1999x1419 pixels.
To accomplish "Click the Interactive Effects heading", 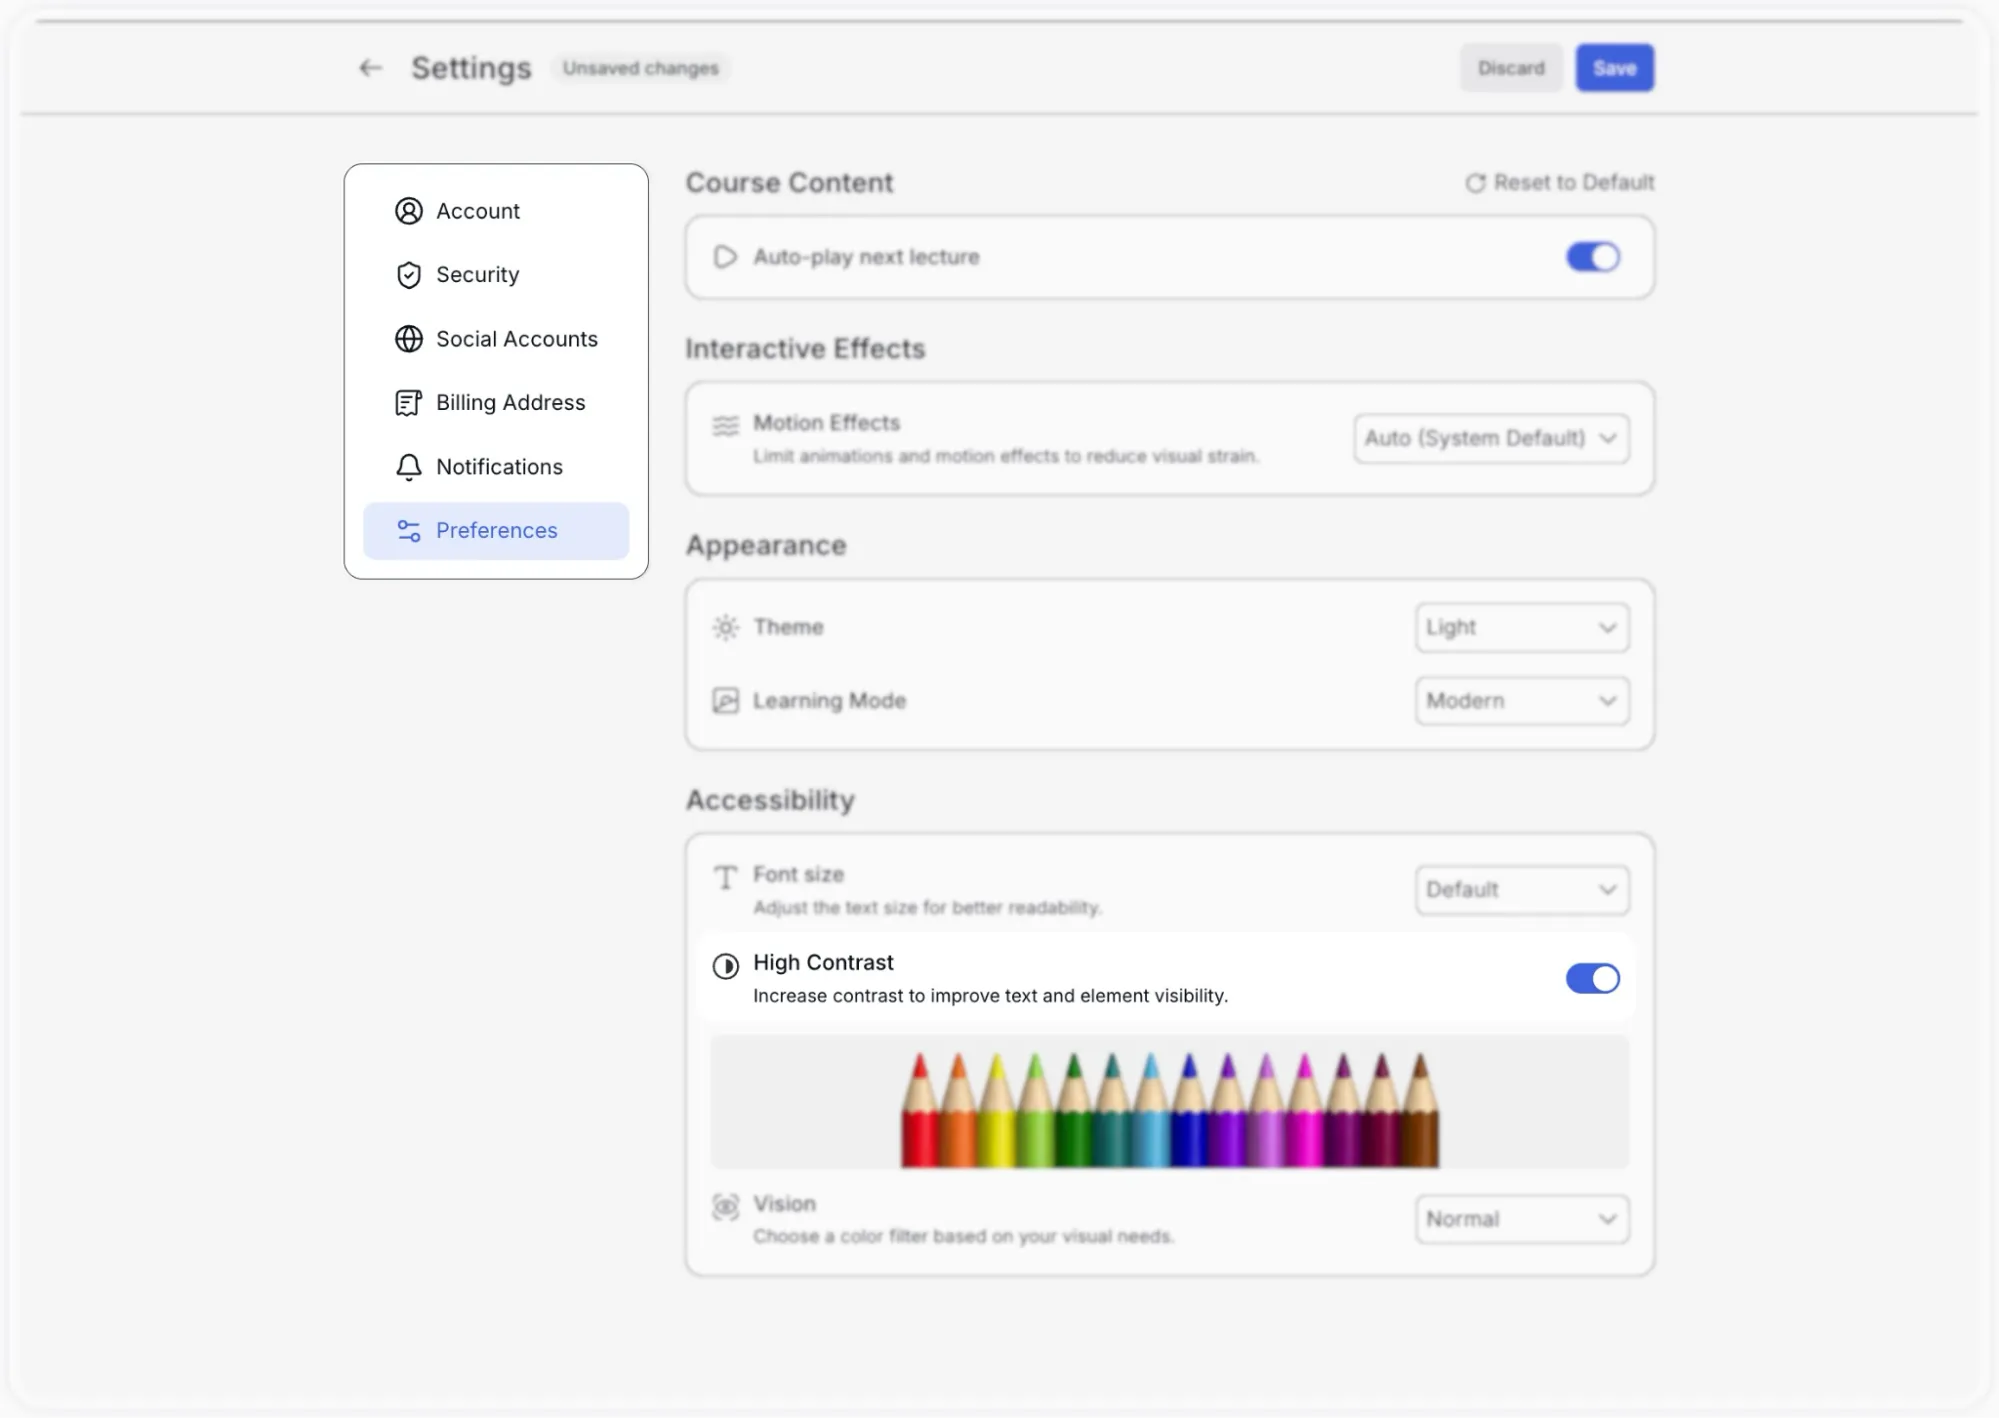I will (x=805, y=349).
